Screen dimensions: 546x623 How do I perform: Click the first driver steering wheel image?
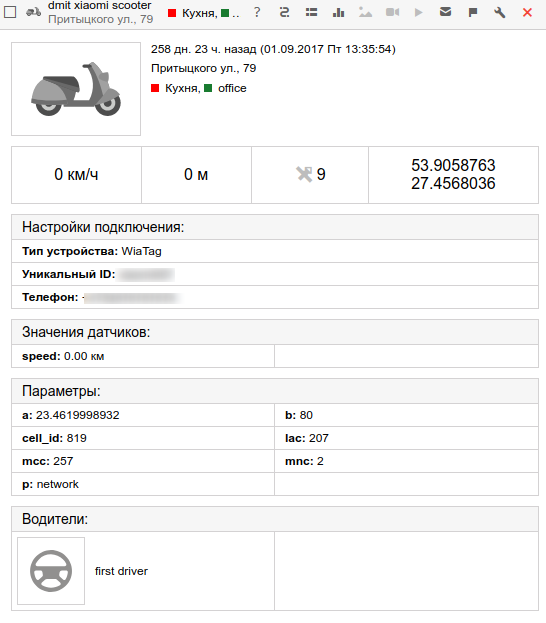pos(51,571)
